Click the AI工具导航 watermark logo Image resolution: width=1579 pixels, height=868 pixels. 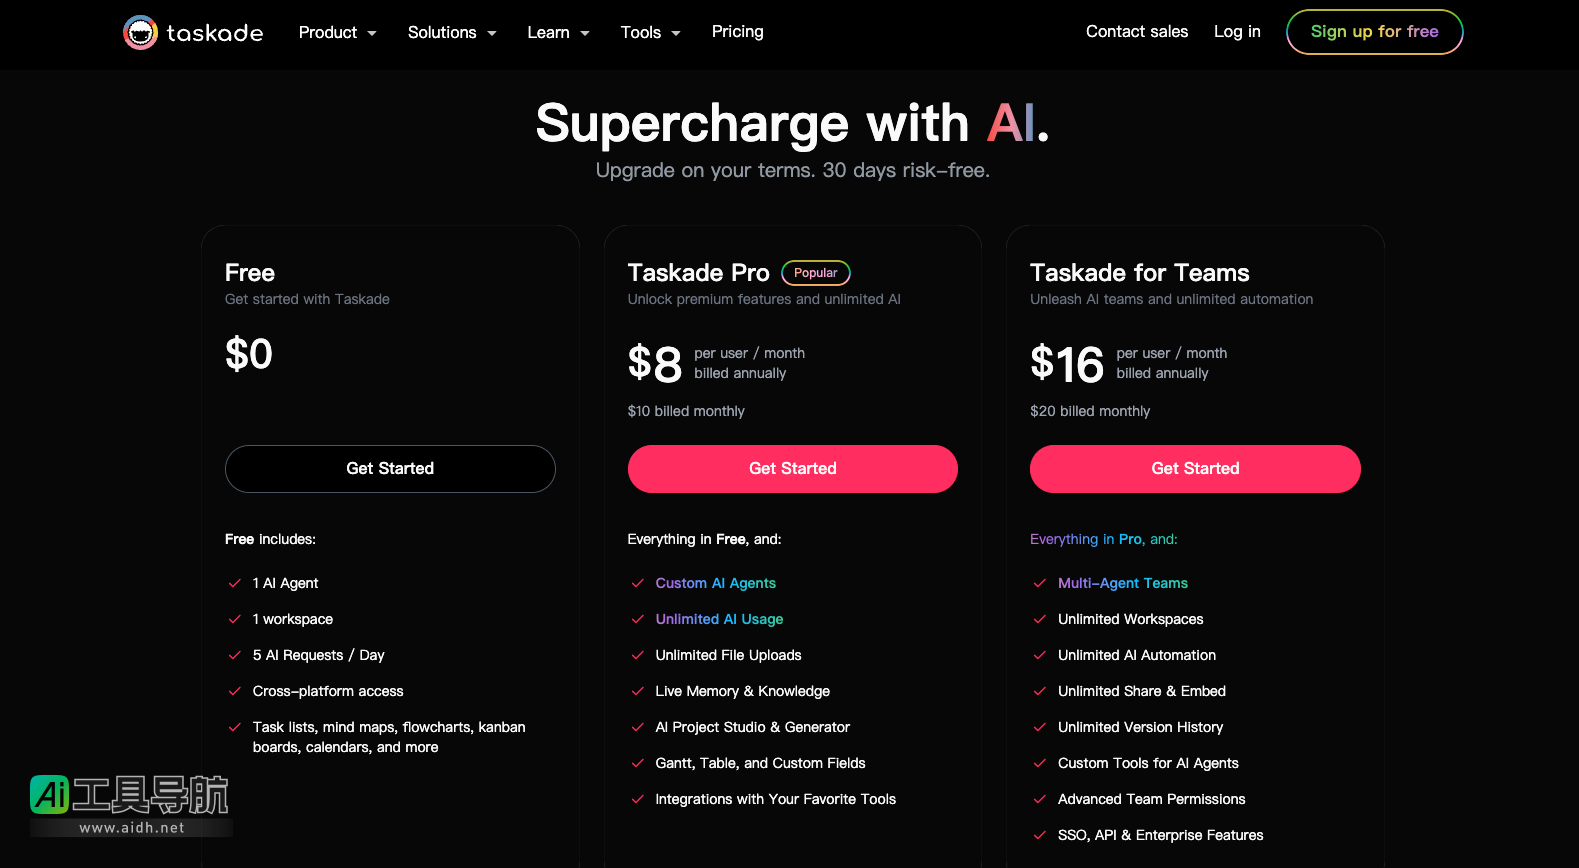point(130,803)
